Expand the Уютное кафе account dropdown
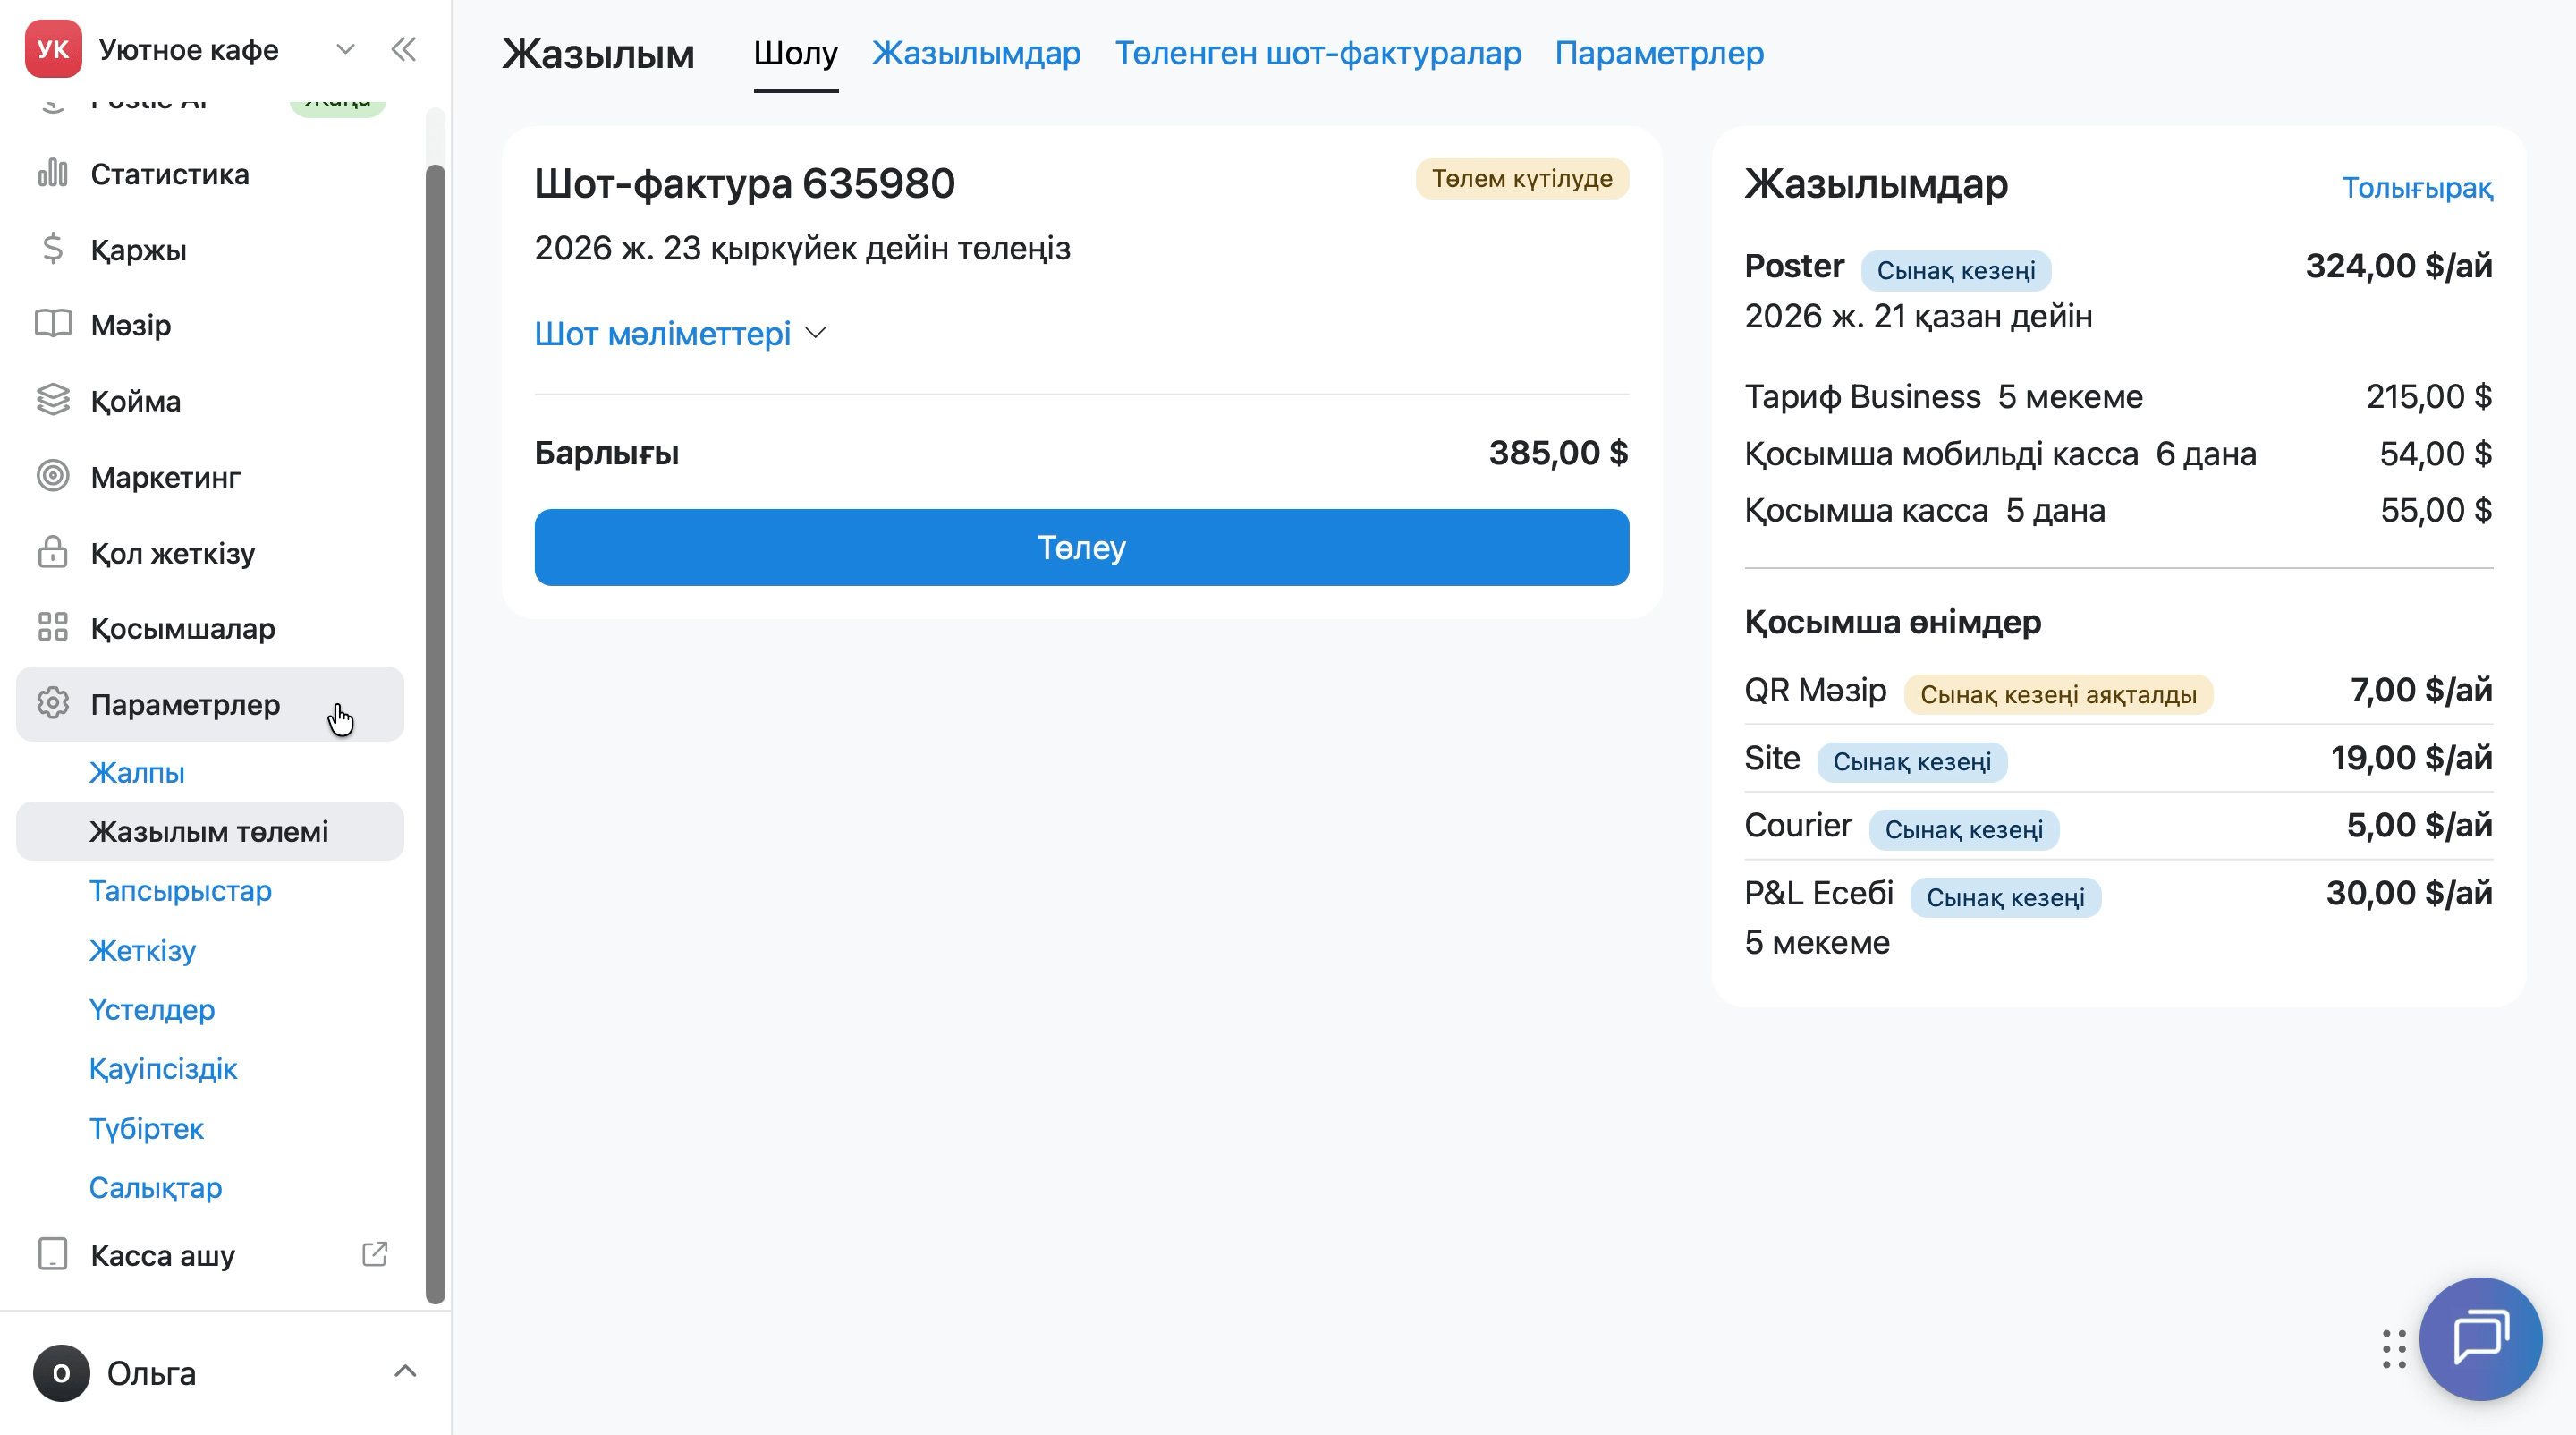This screenshot has height=1435, width=2576. [x=345, y=50]
